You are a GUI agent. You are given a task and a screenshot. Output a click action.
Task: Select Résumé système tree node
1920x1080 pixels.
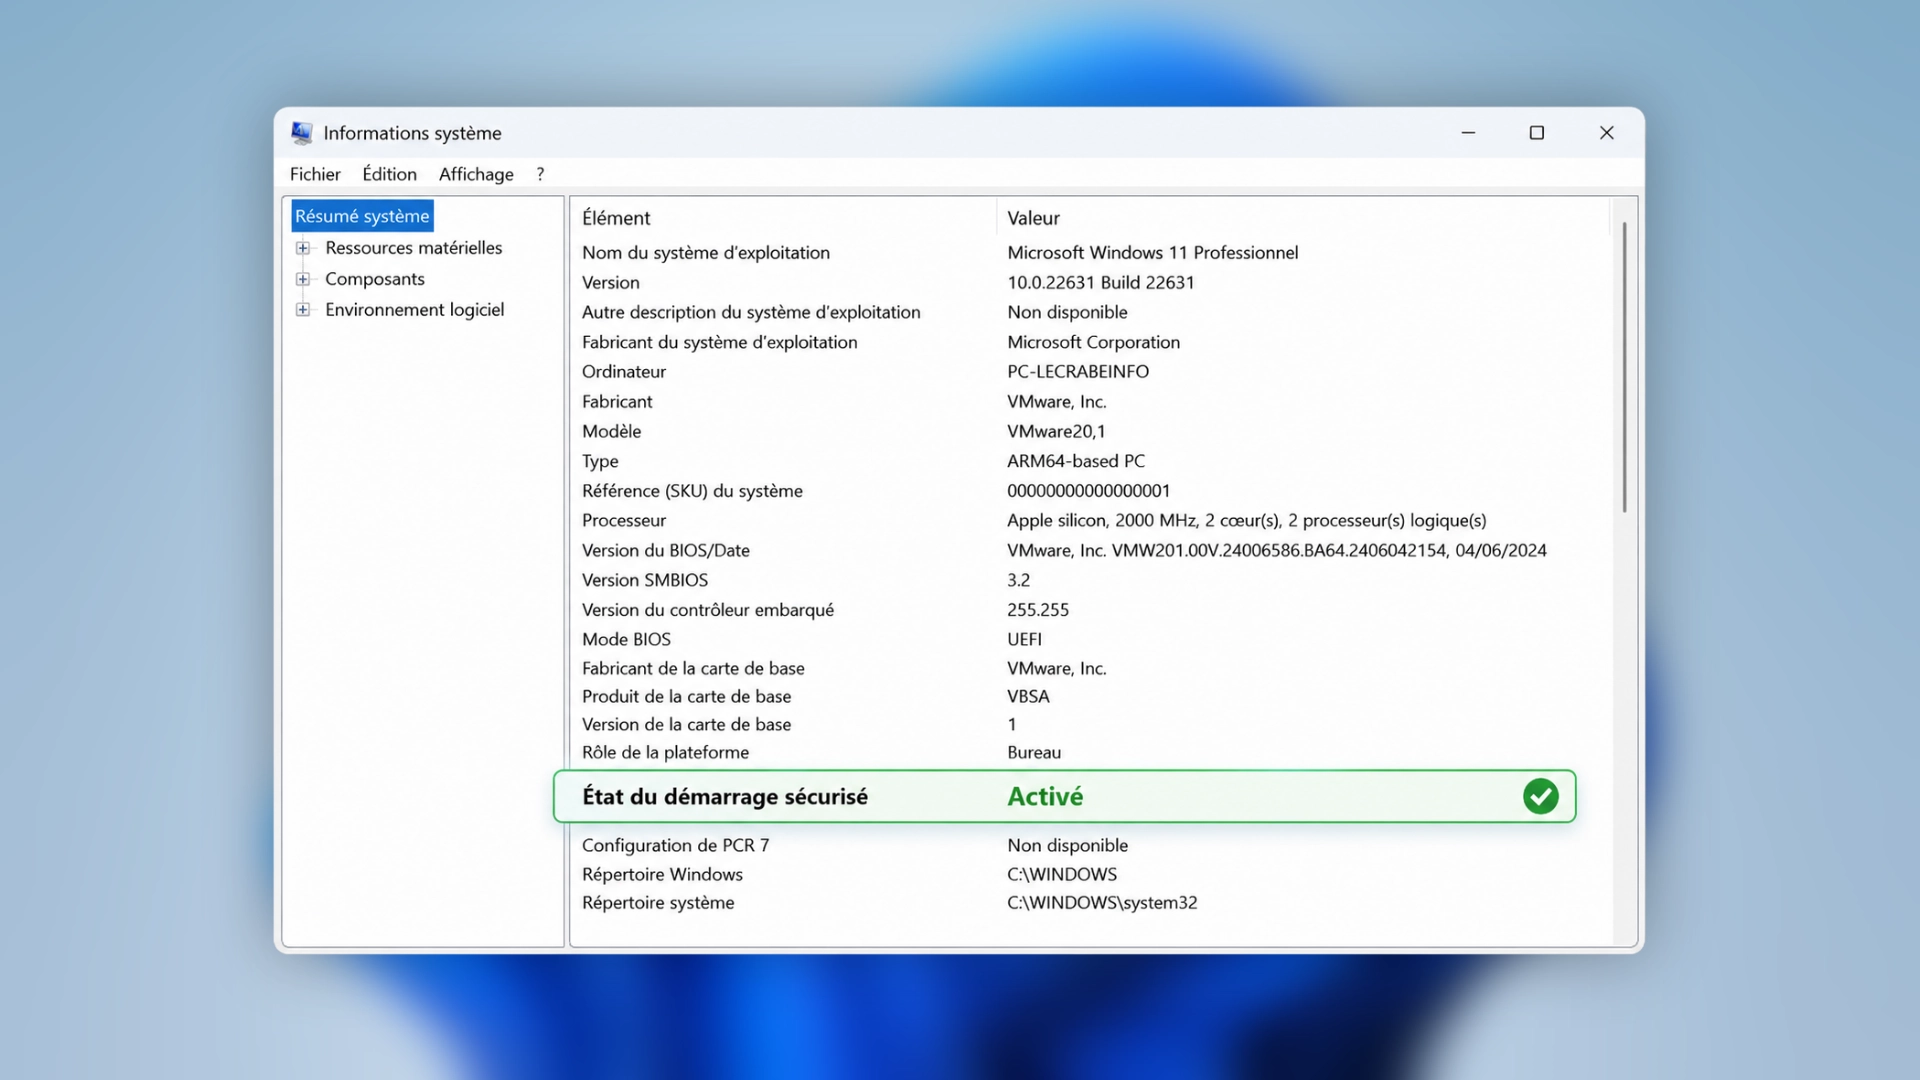[362, 216]
